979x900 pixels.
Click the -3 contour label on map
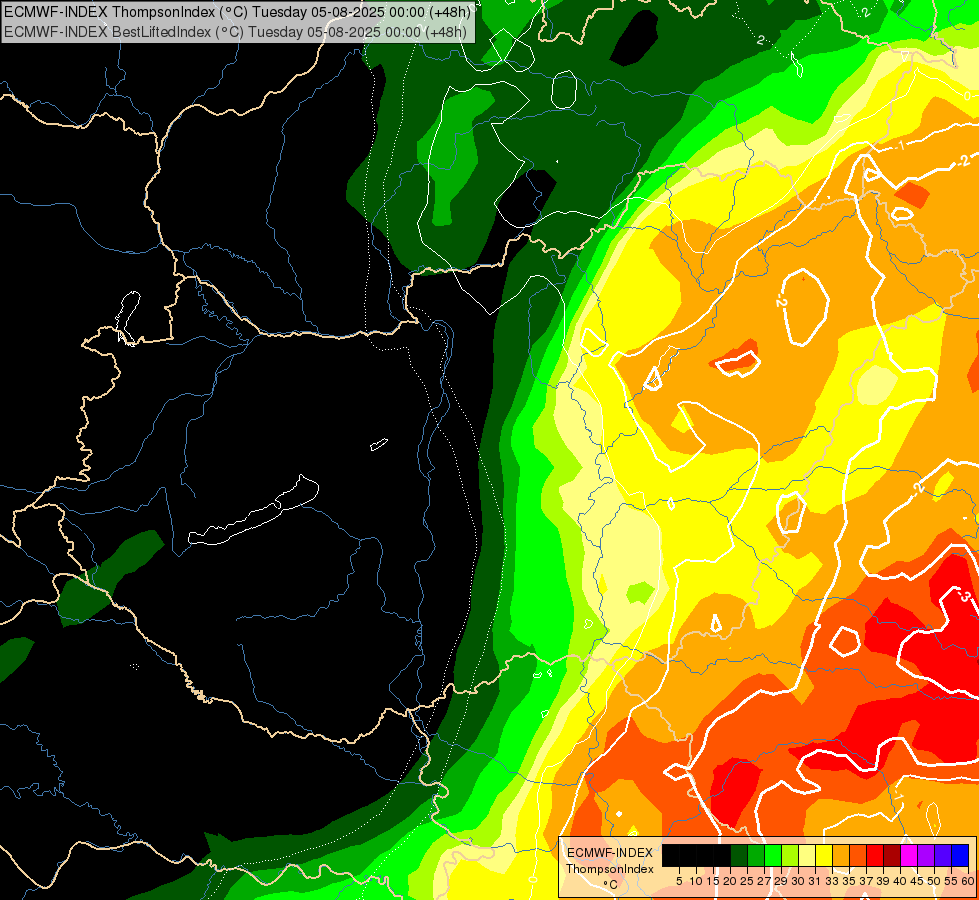pos(964,595)
